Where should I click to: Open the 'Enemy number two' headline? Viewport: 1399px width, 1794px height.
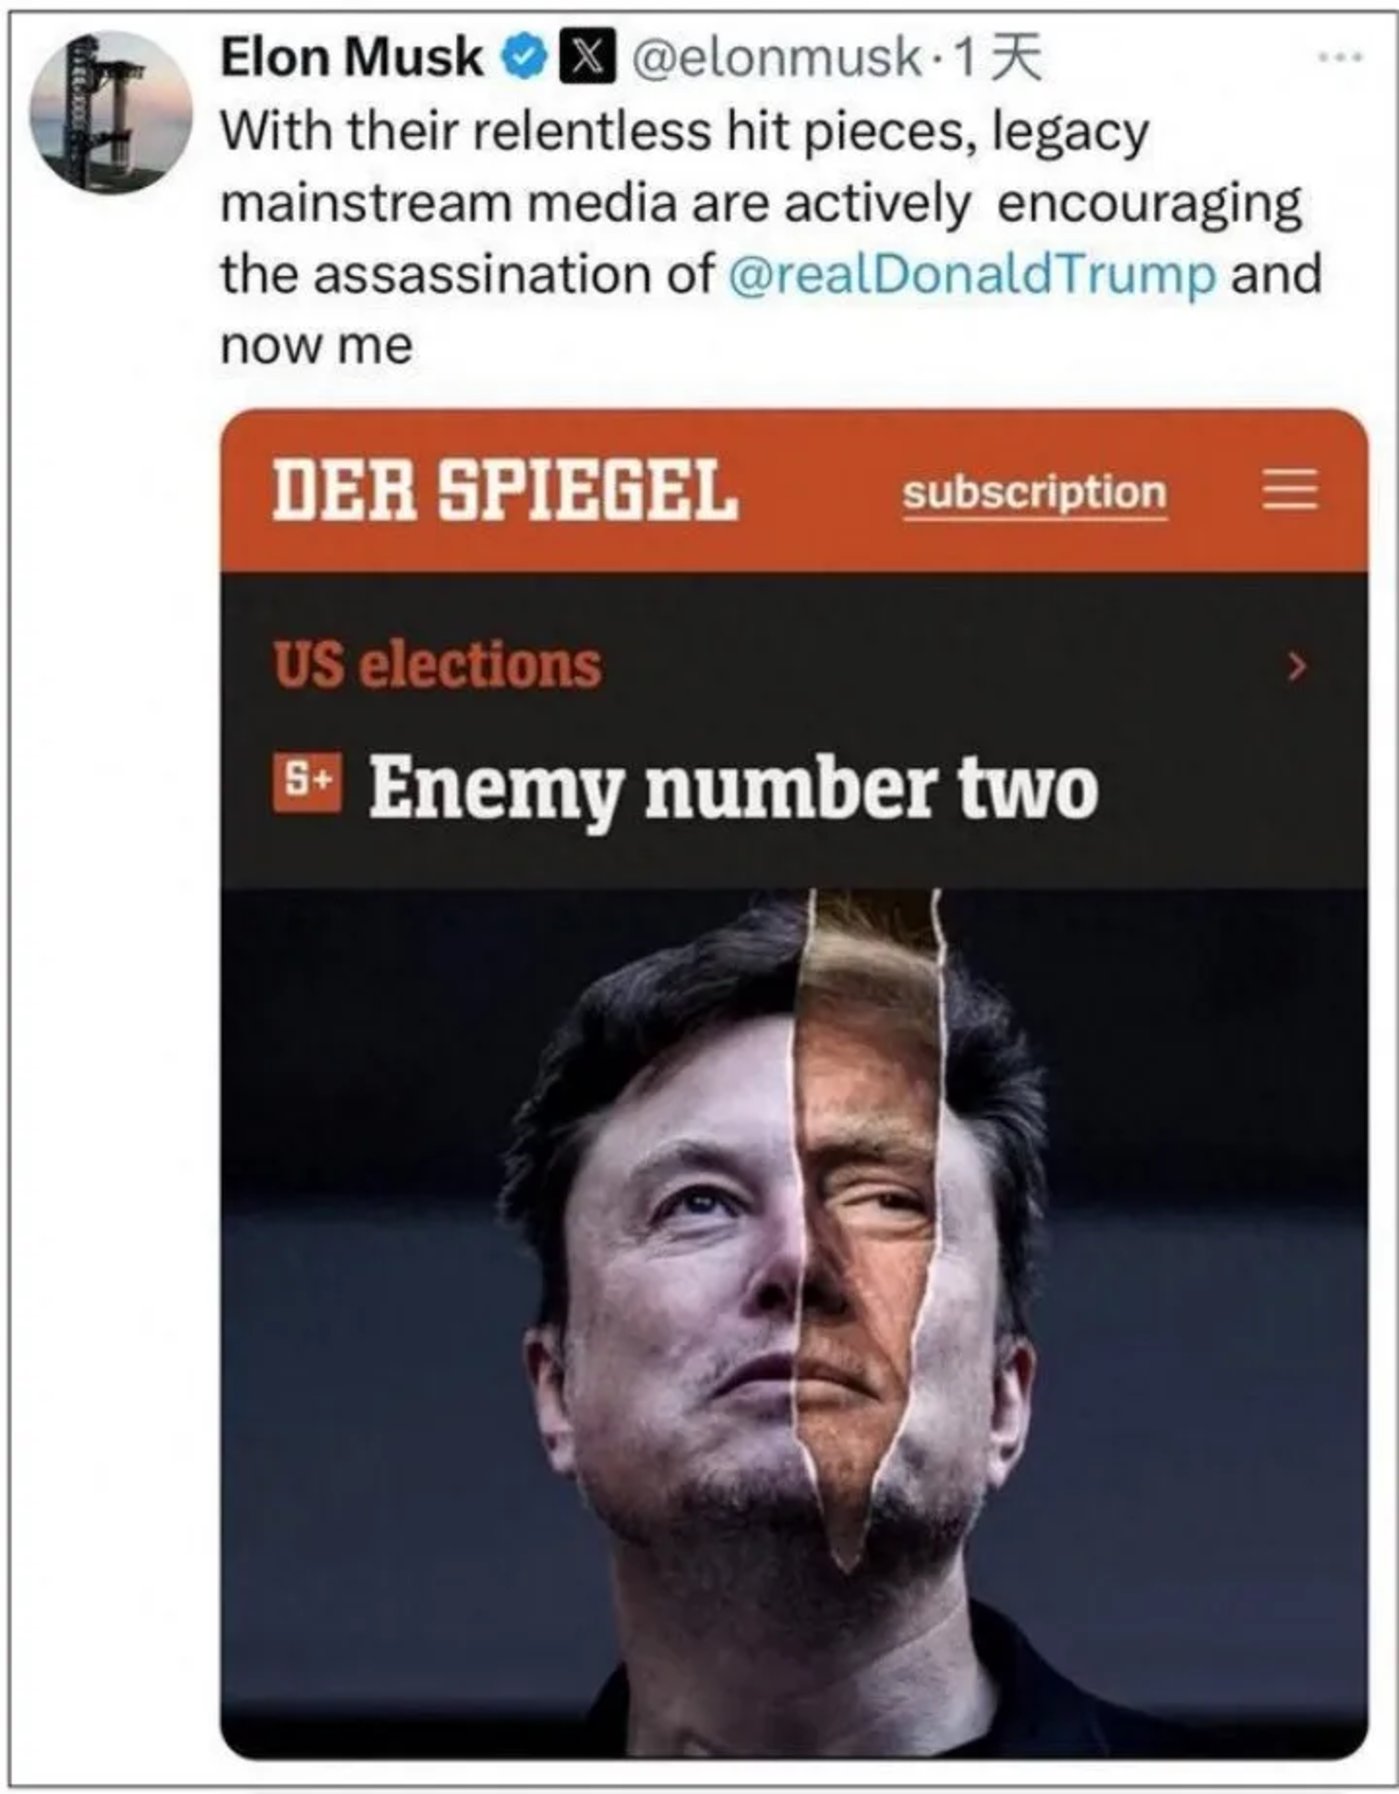pyautogui.click(x=733, y=787)
